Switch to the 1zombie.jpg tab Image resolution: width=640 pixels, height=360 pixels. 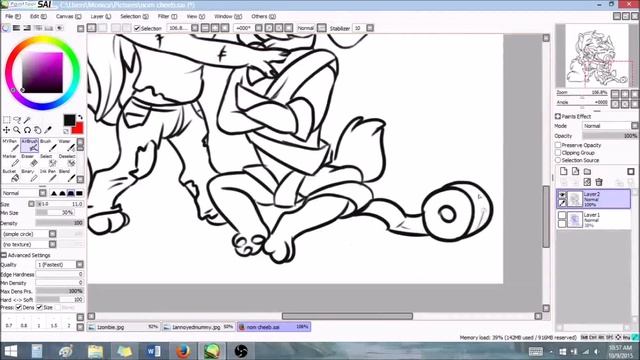coord(124,327)
